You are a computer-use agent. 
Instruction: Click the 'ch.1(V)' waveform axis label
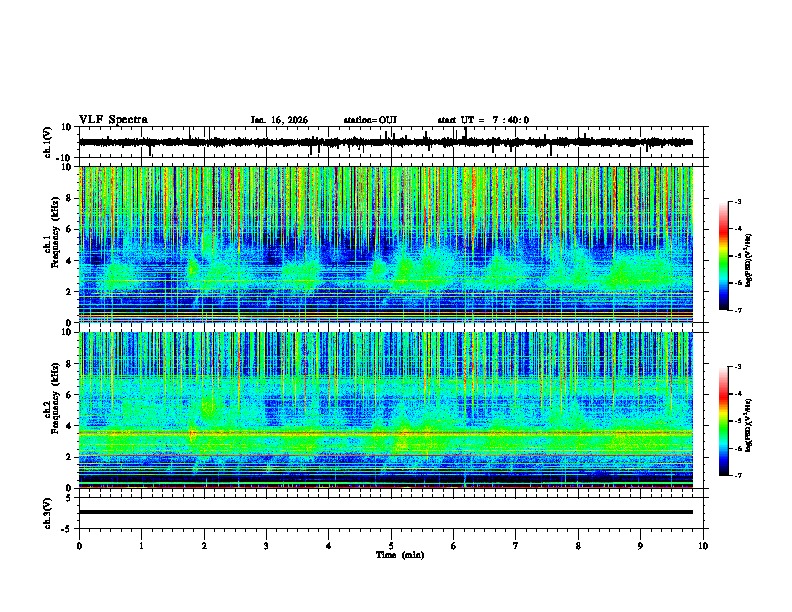tap(48, 142)
